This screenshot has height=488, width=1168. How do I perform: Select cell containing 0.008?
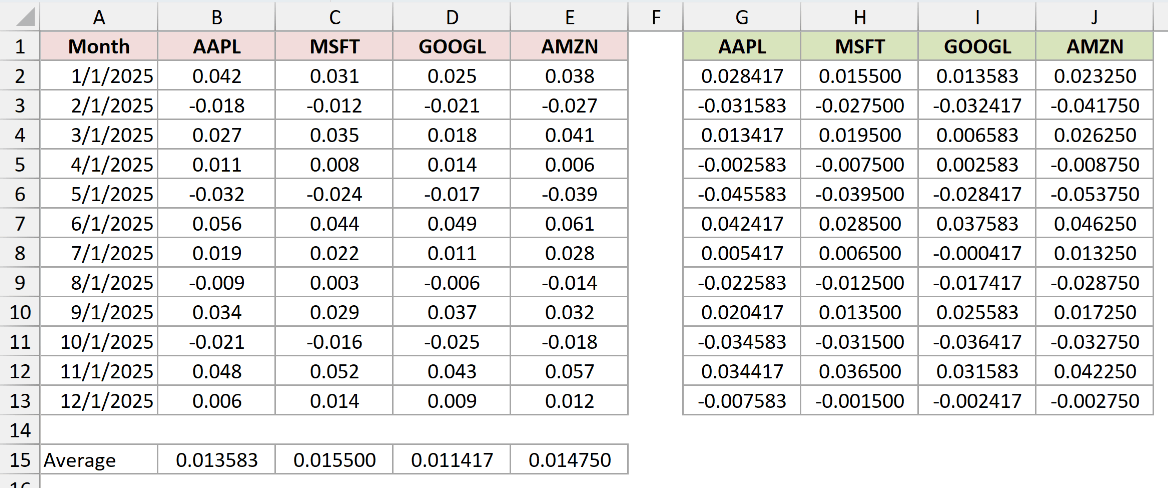[334, 165]
